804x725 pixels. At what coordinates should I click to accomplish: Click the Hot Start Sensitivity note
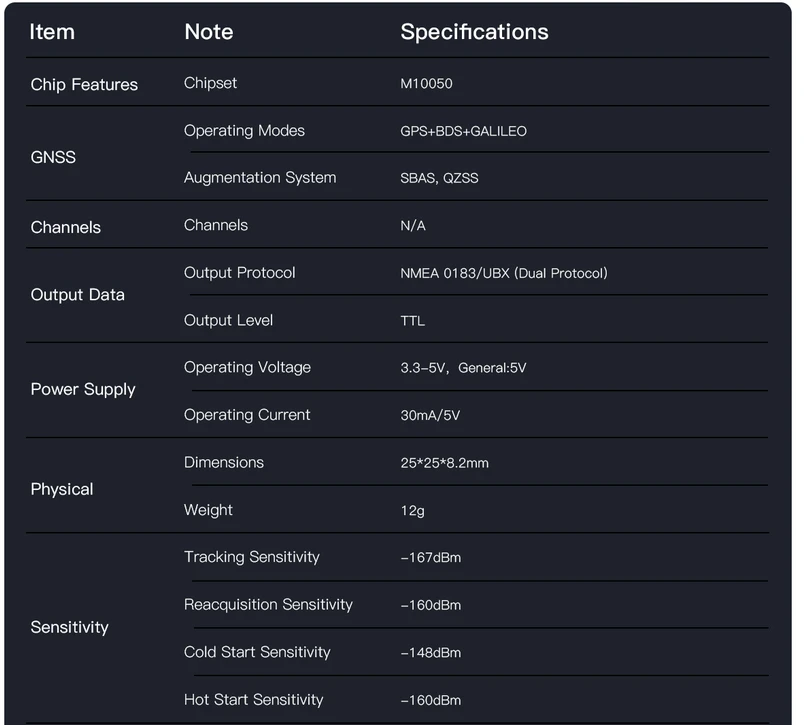[253, 700]
